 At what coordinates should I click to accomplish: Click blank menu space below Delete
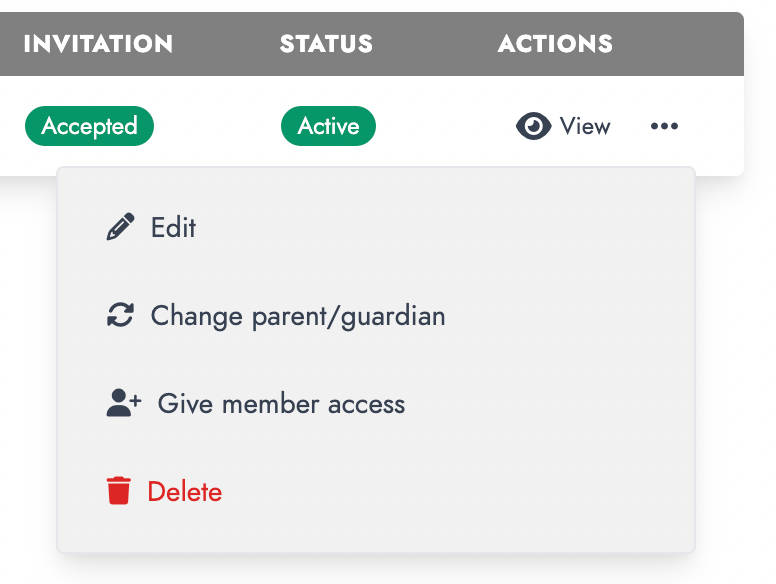pos(376,530)
